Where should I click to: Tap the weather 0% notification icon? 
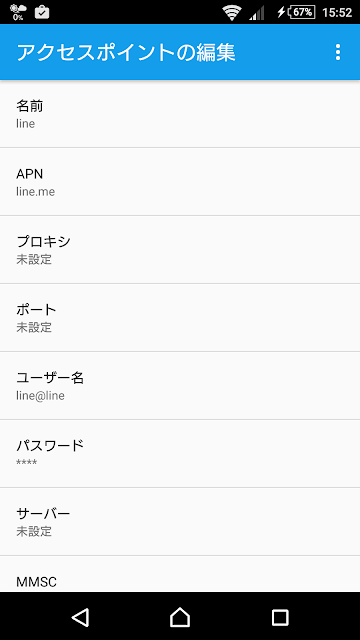pos(18,12)
